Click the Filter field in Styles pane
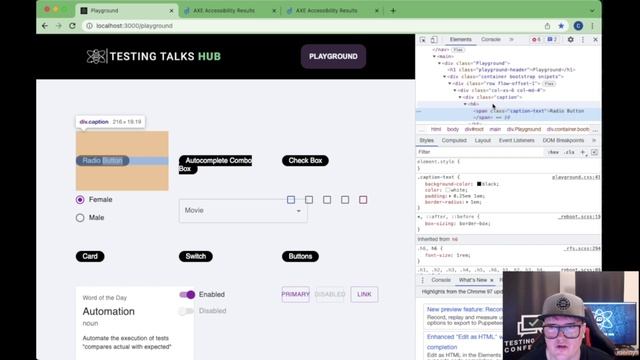The image size is (640, 360). [480, 152]
